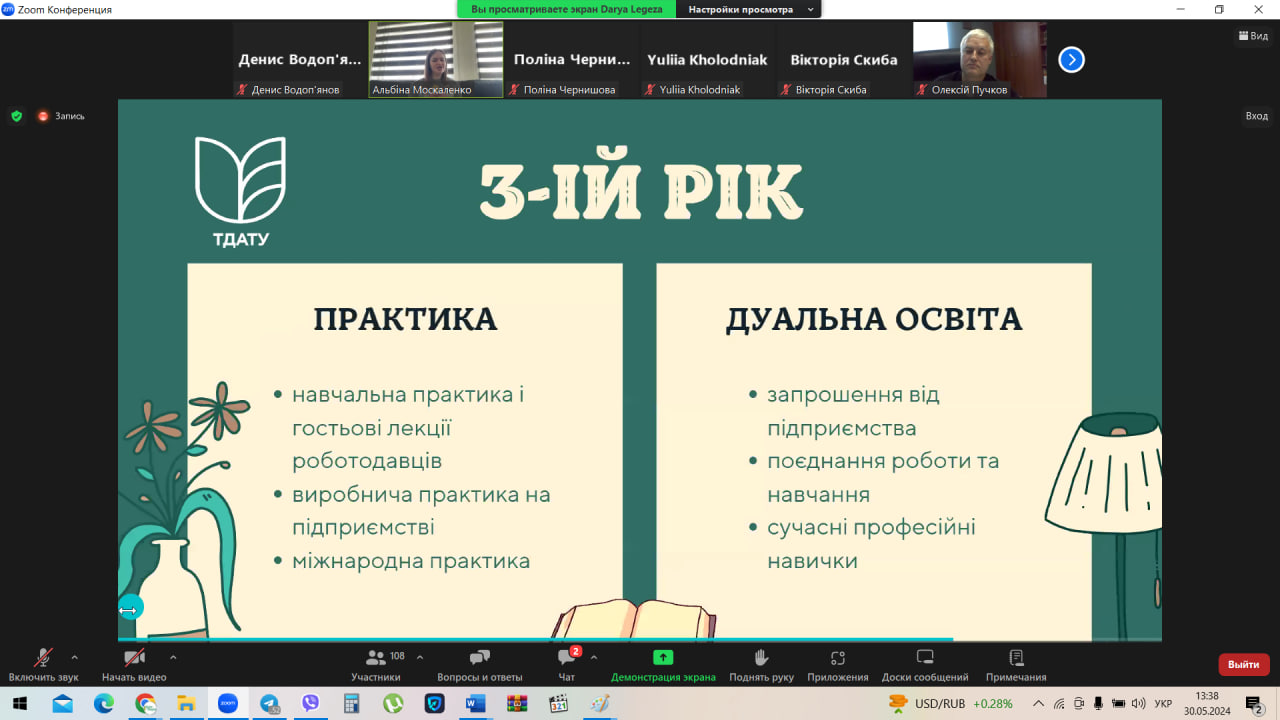The image size is (1280, 720).
Task: Open taskbar clock showing 13:38
Action: (x=1207, y=704)
